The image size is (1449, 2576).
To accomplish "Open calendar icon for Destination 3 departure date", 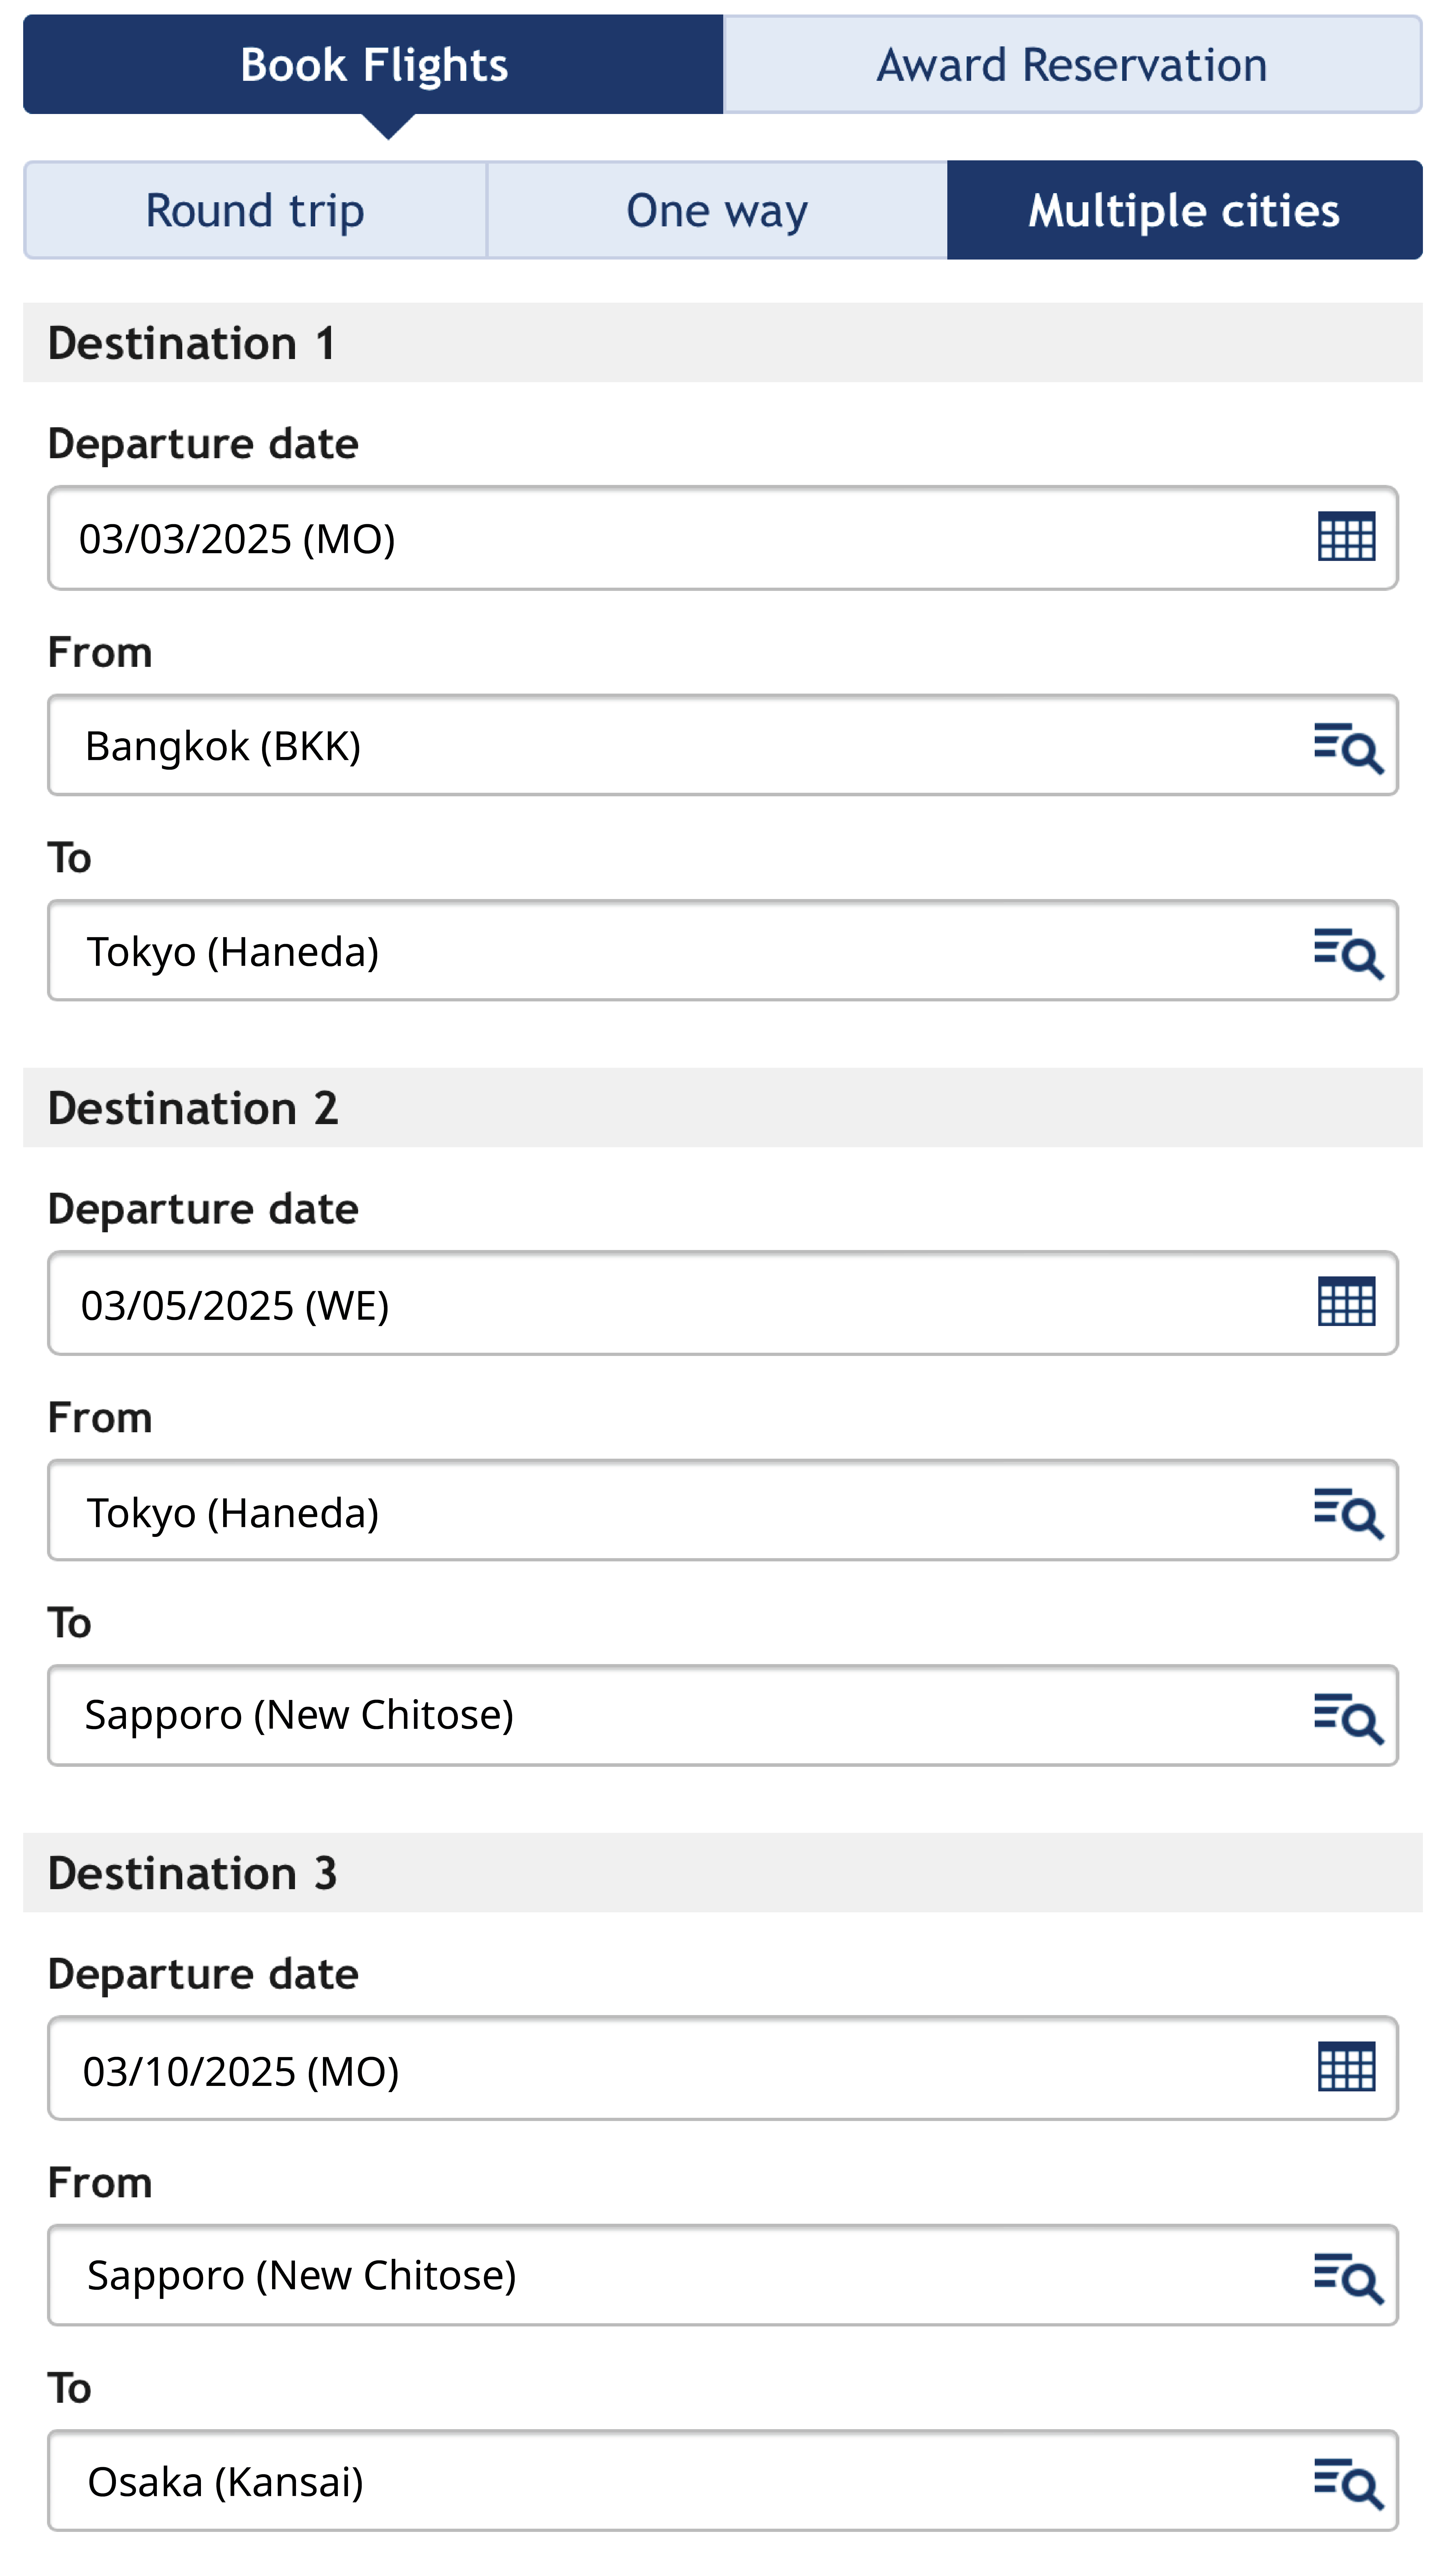I will (1346, 2067).
